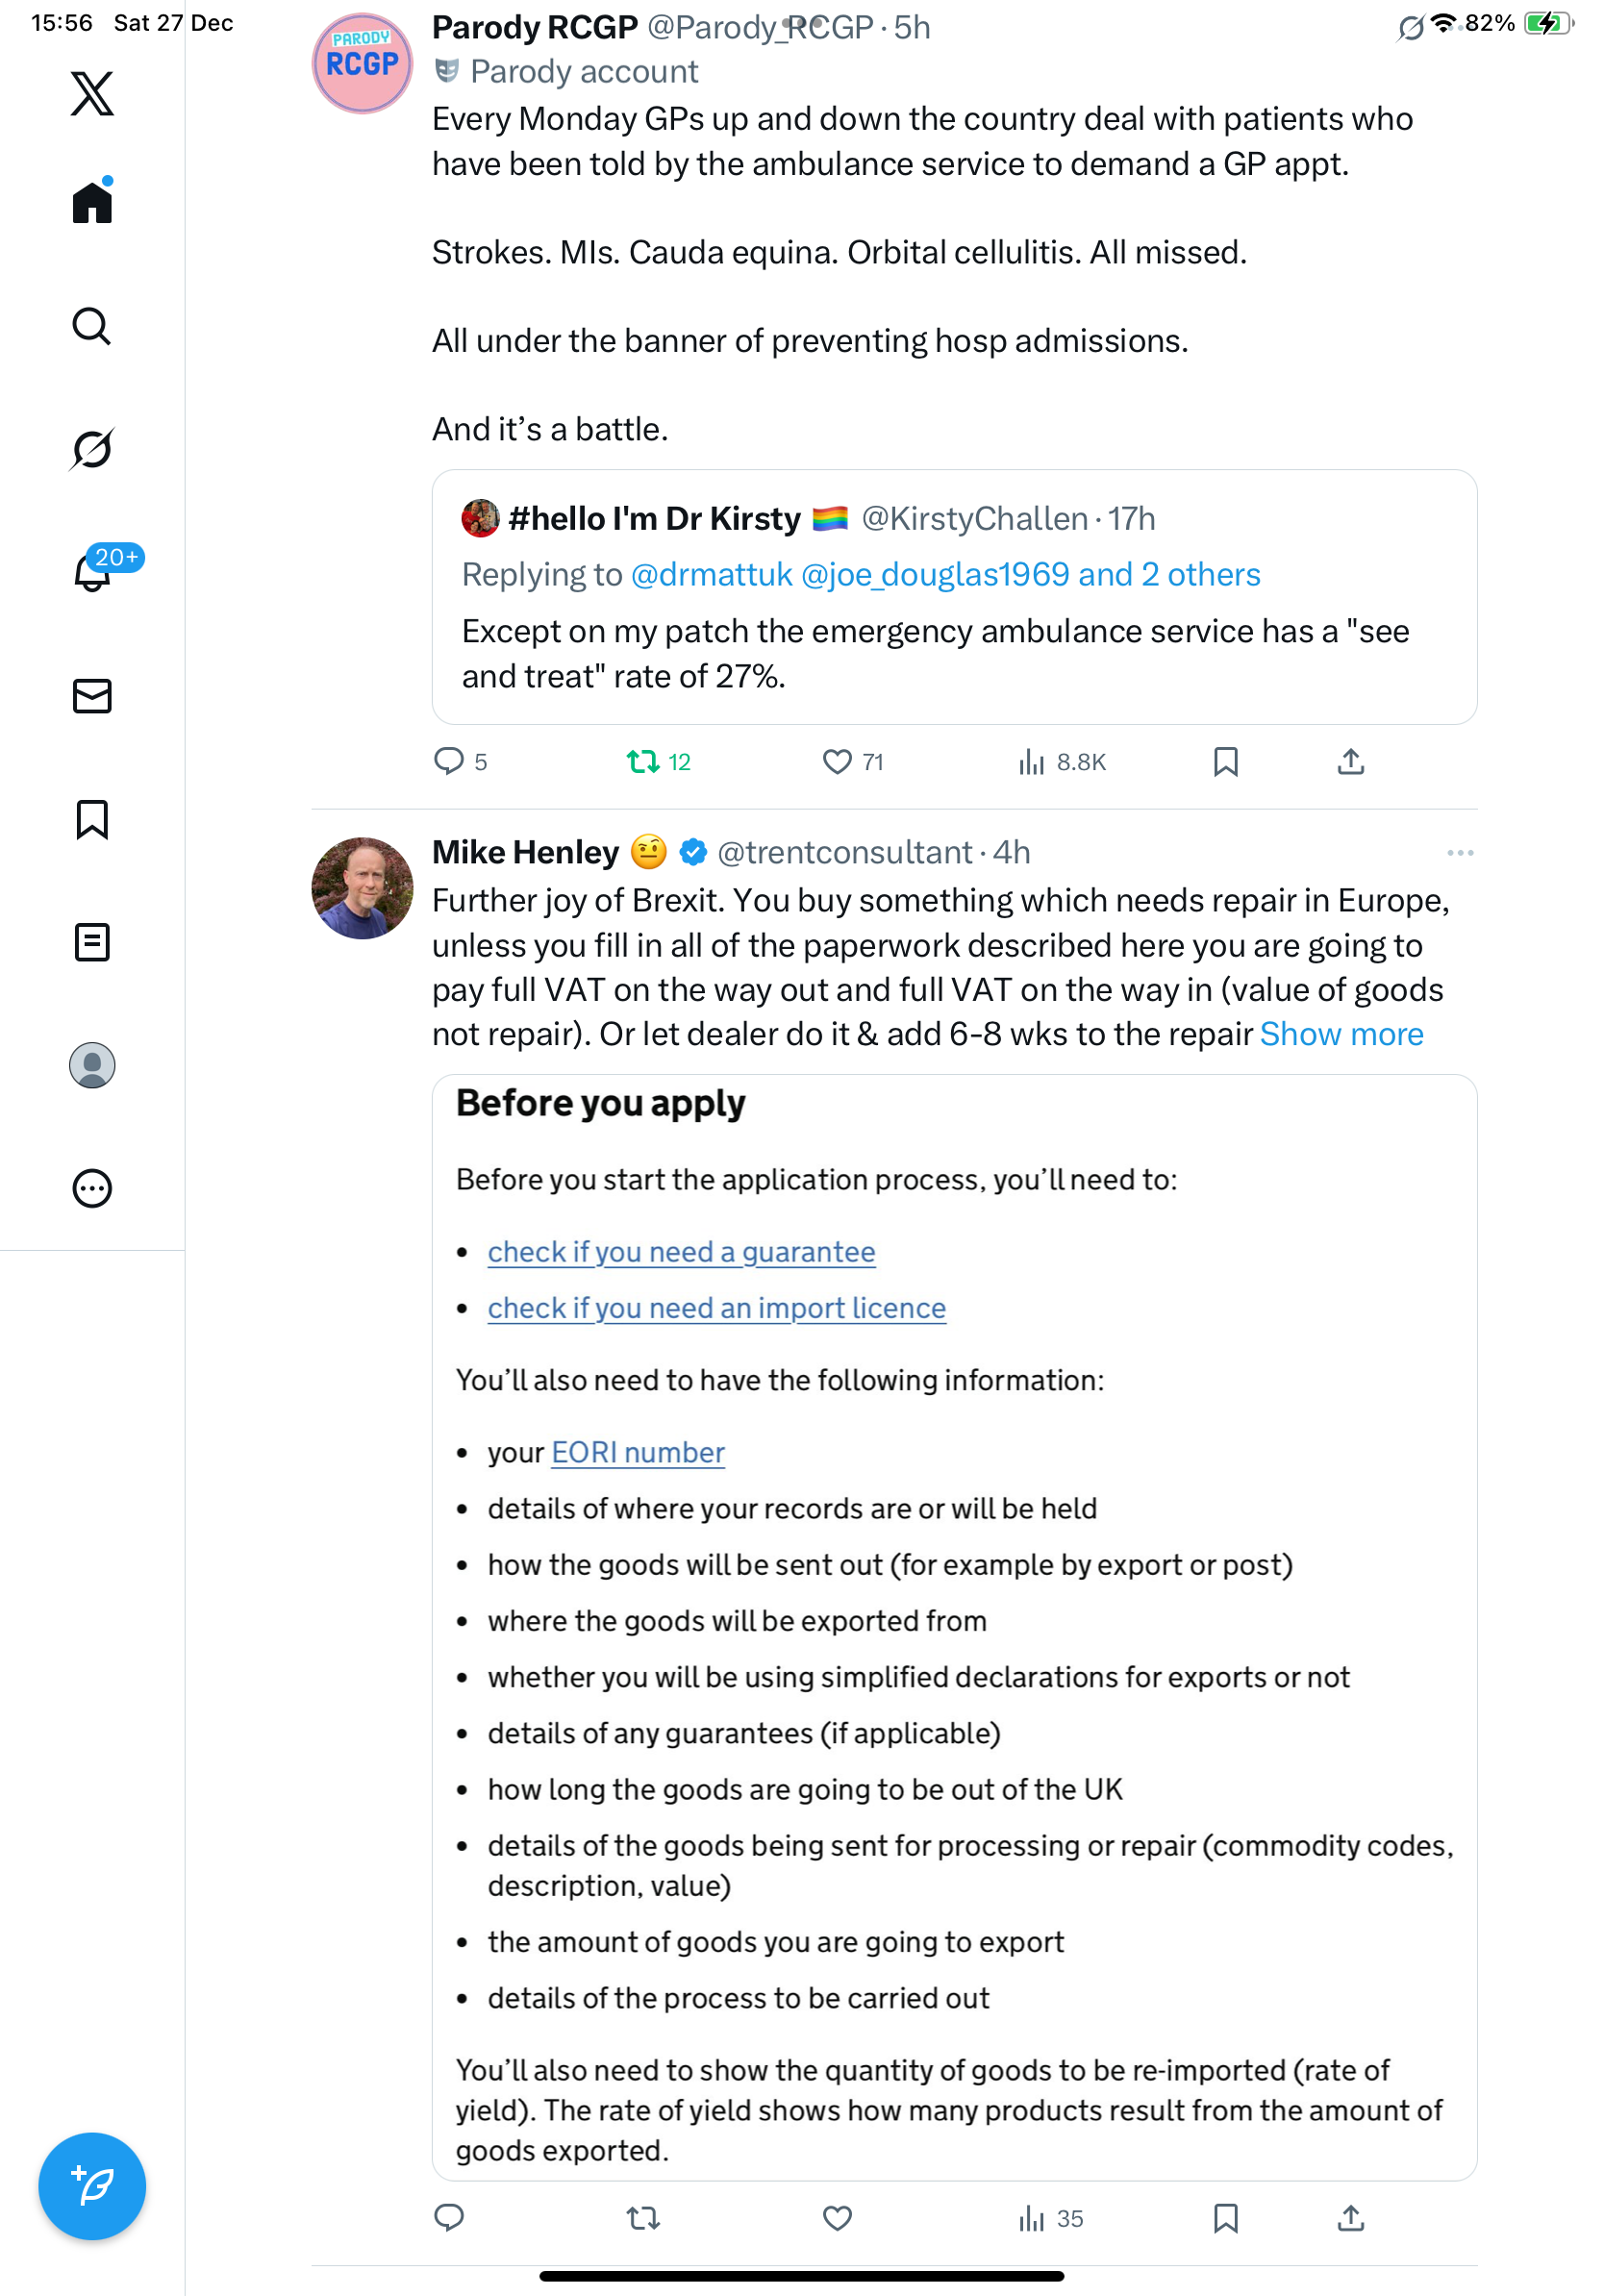Viewport: 1604px width, 2296px height.
Task: Expand Mike Henley's post with Show more
Action: [1341, 1034]
